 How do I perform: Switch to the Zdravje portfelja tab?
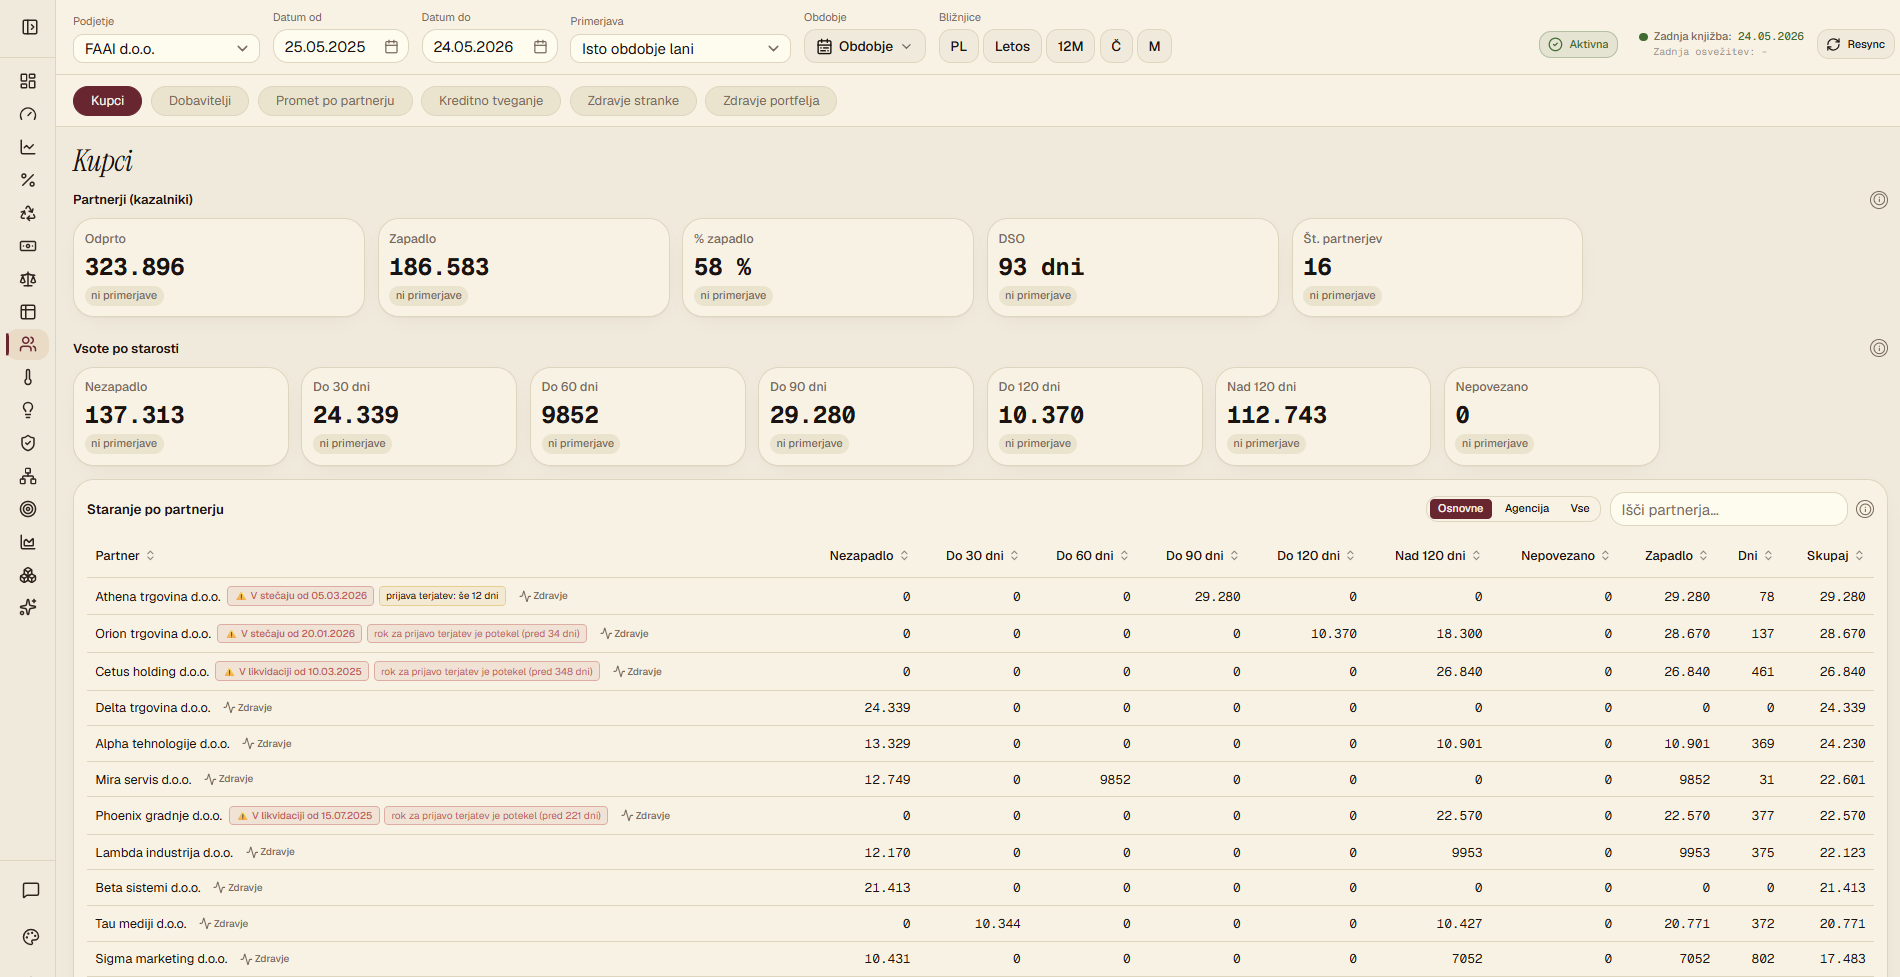click(x=771, y=101)
